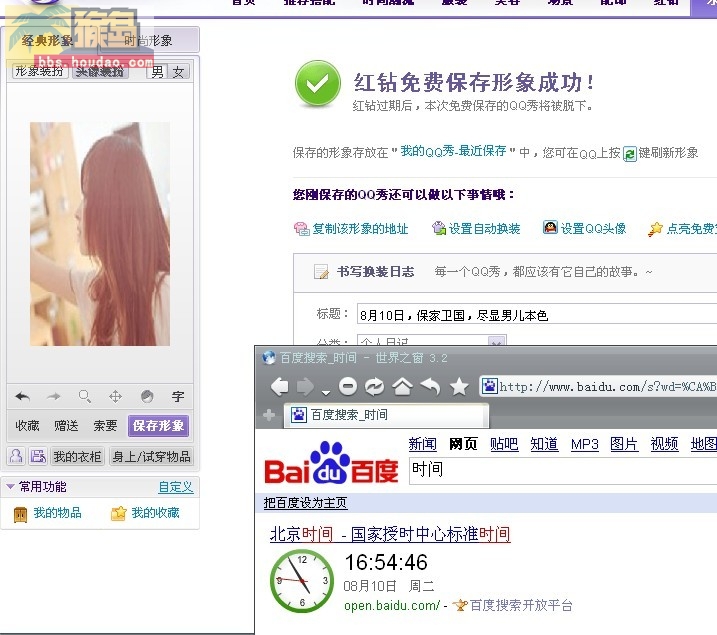Click the picture frame icon beside 我的衣柜

[x=38, y=456]
